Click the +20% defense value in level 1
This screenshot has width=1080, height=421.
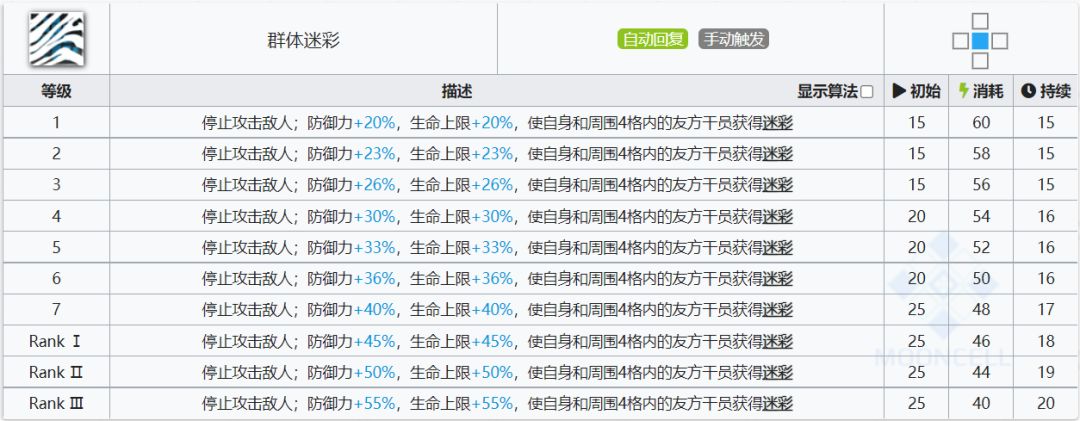pos(375,123)
